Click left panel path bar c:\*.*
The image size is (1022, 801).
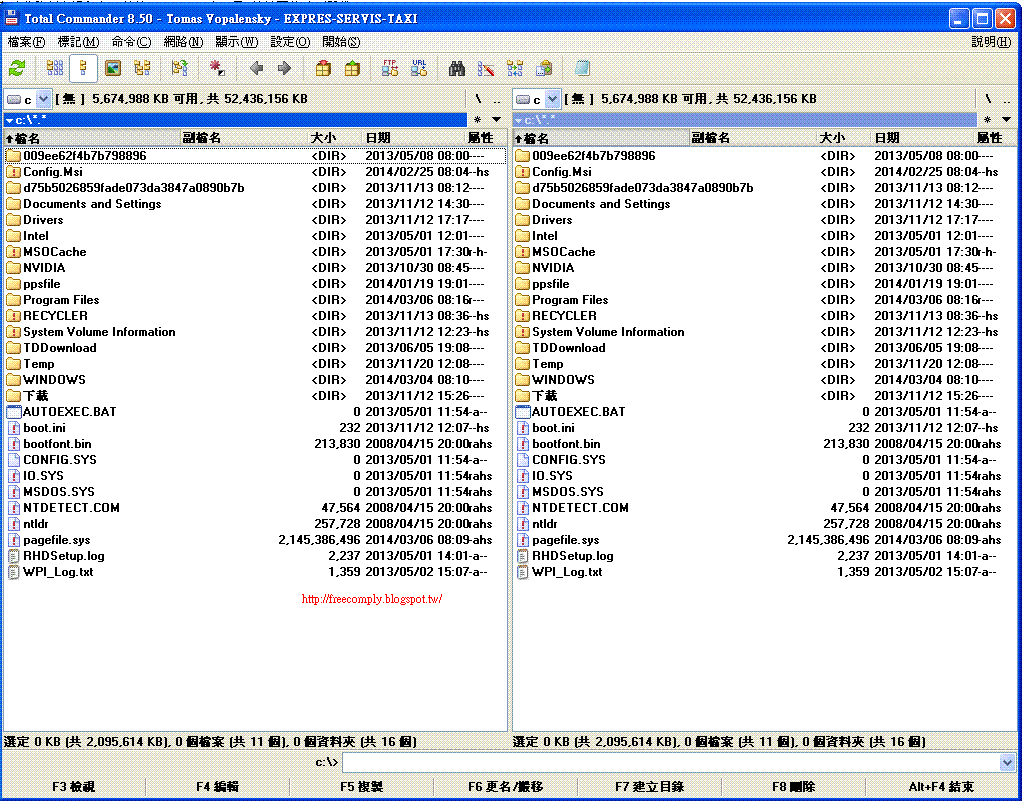[x=235, y=120]
